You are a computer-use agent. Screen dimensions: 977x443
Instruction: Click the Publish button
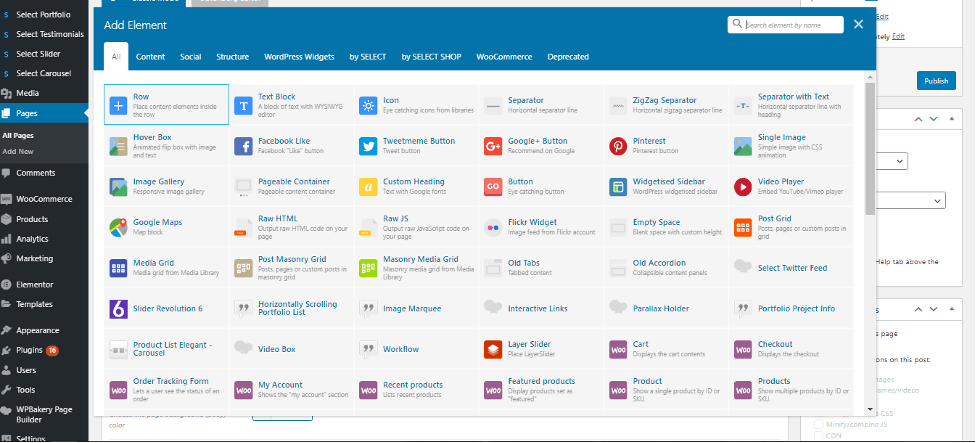936,80
